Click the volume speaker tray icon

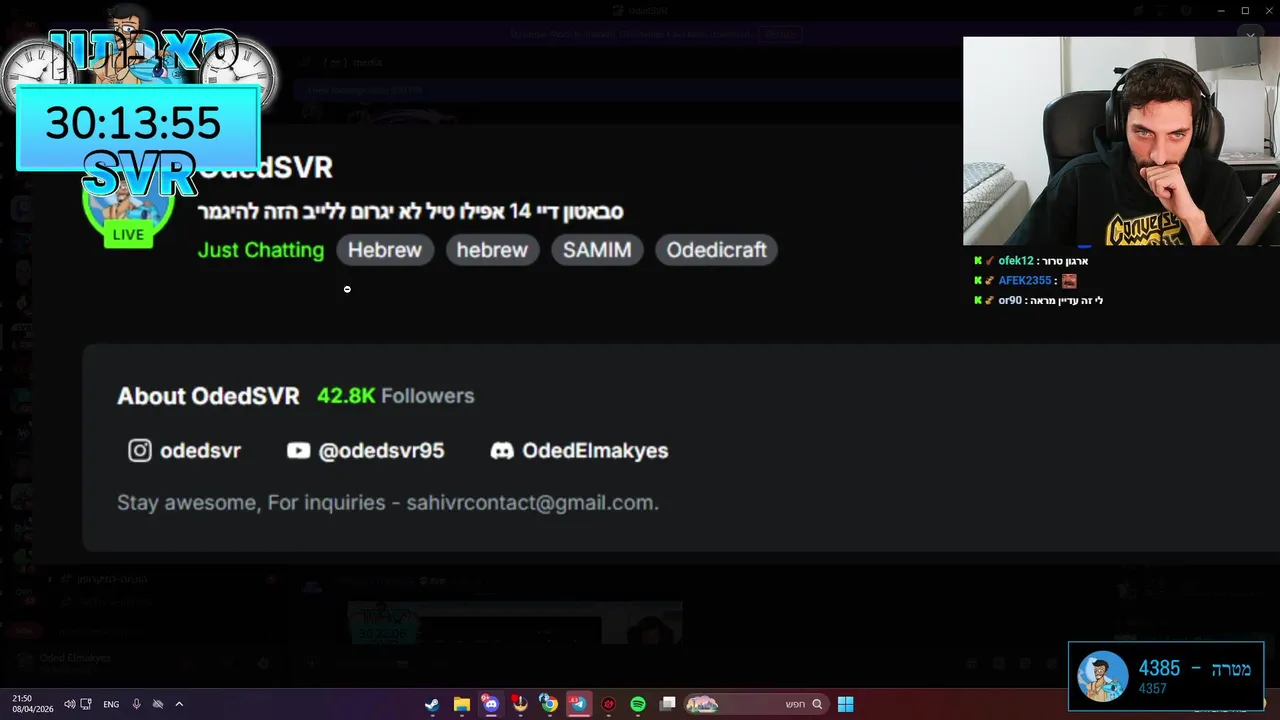click(x=70, y=704)
